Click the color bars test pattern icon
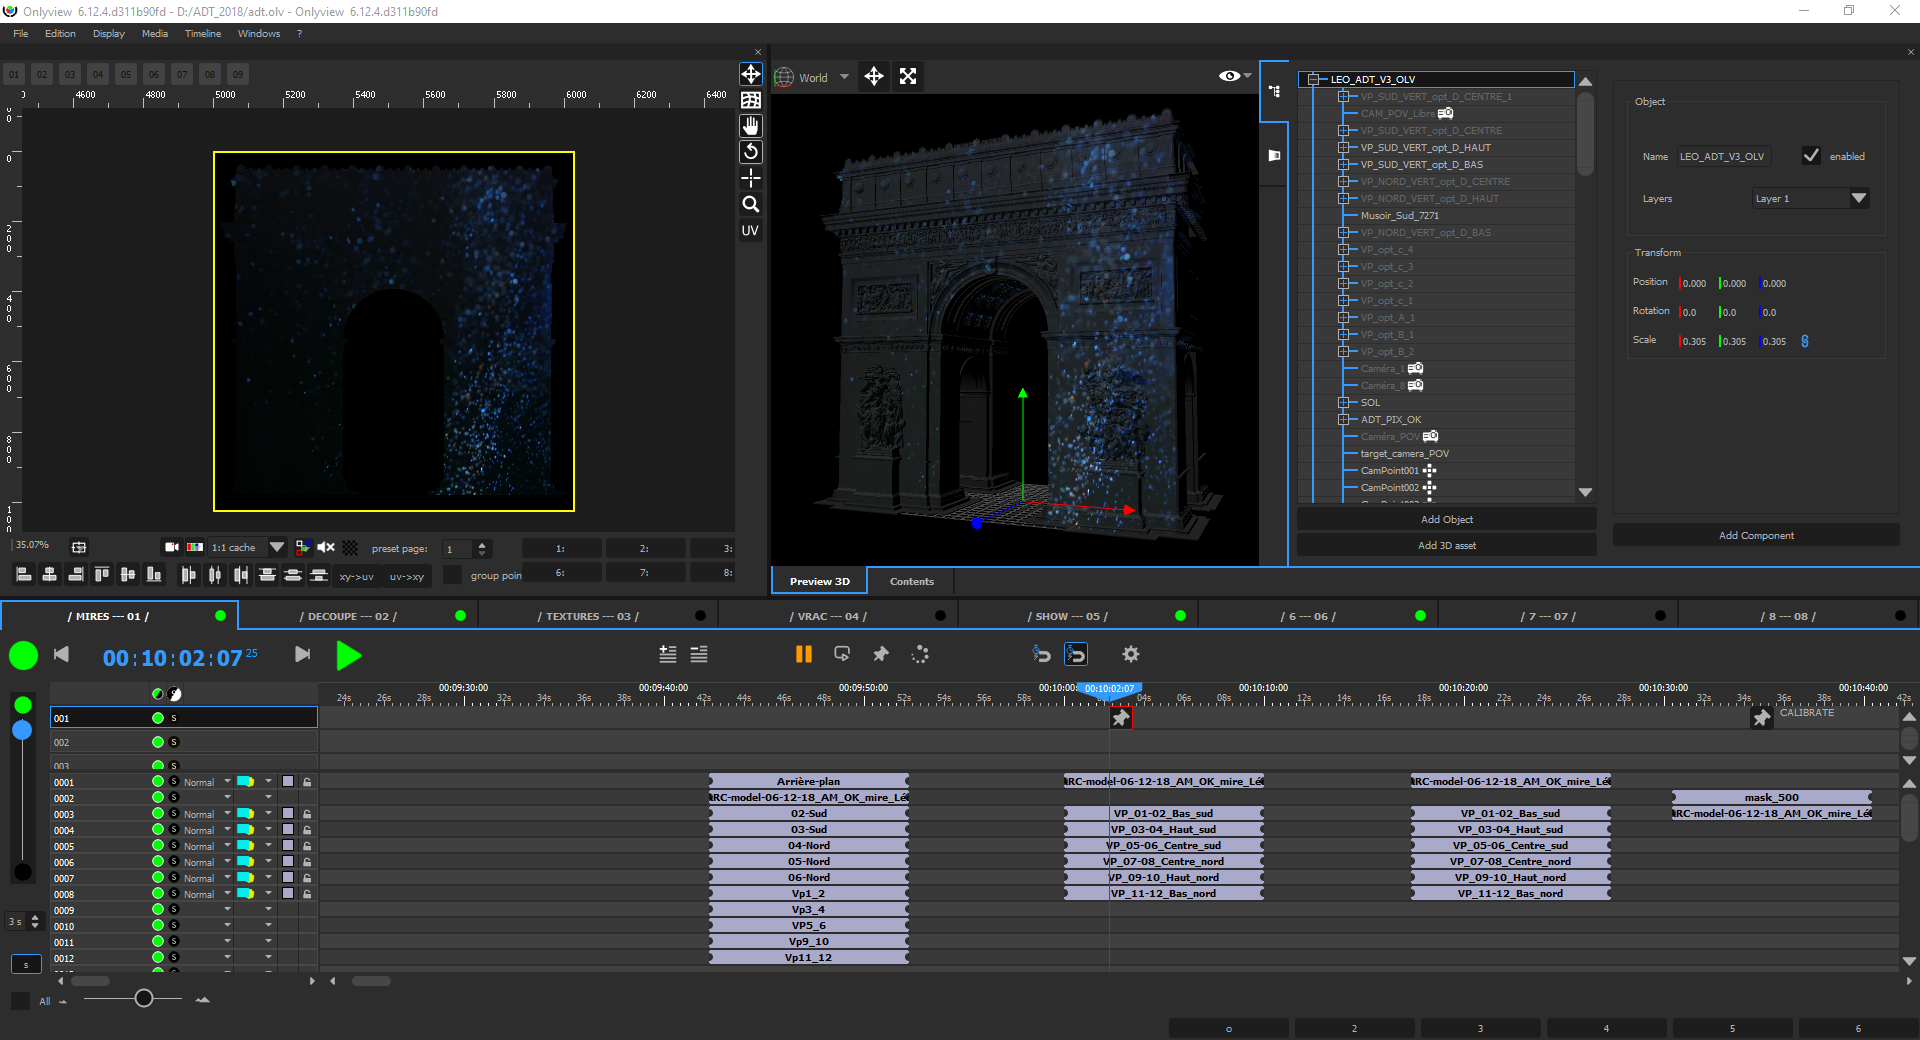 point(195,547)
